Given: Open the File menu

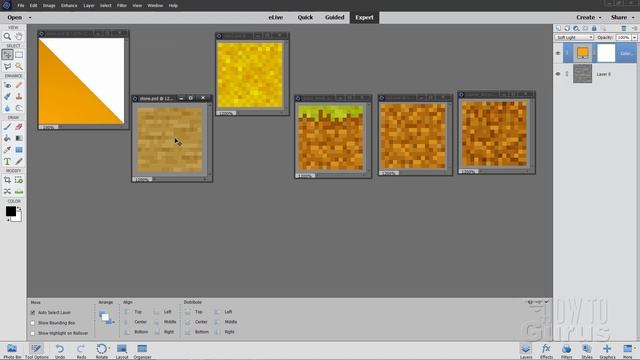Looking at the screenshot, I should click(x=21, y=6).
